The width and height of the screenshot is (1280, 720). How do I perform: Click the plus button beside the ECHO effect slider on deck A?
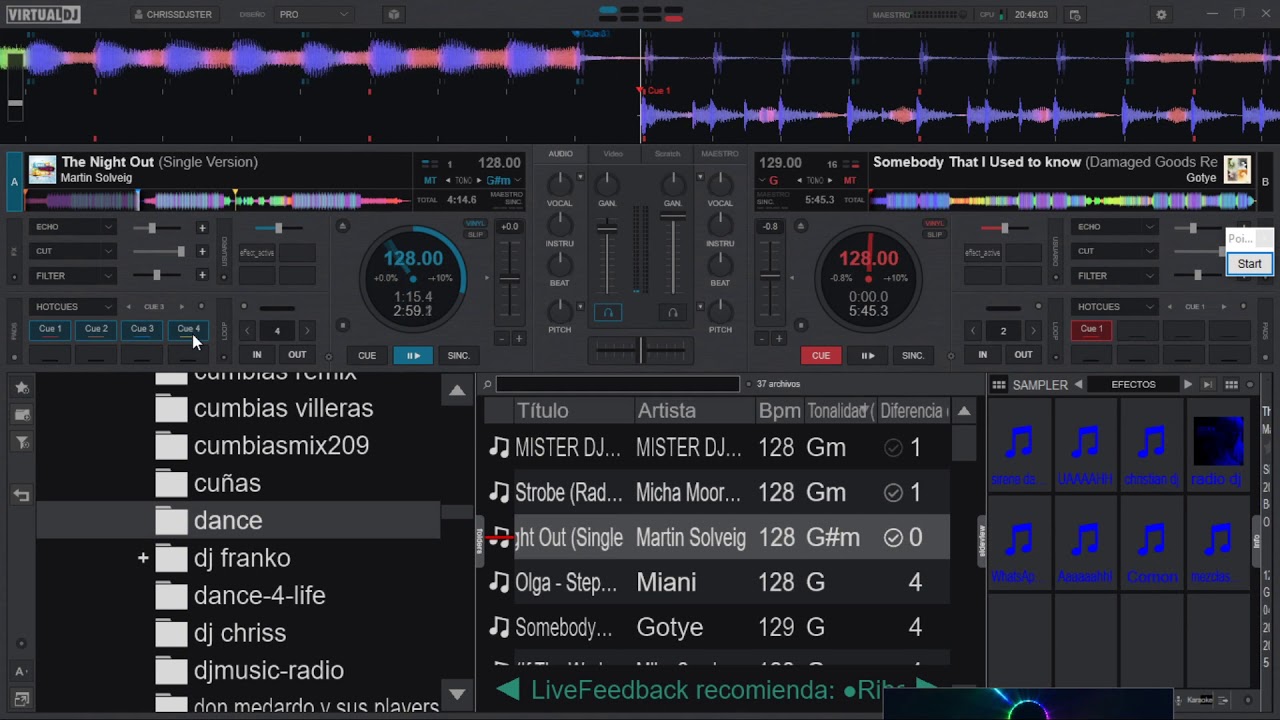tap(202, 228)
